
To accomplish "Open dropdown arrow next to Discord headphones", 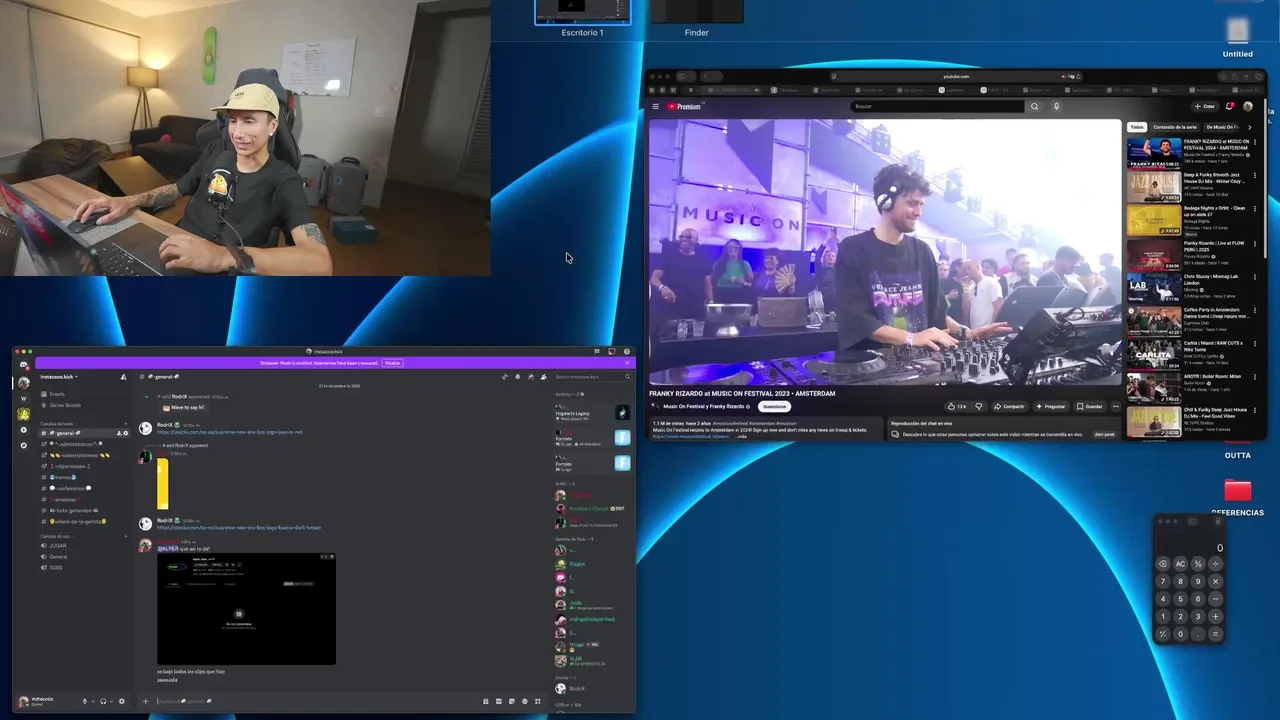I will pyautogui.click(x=111, y=701).
